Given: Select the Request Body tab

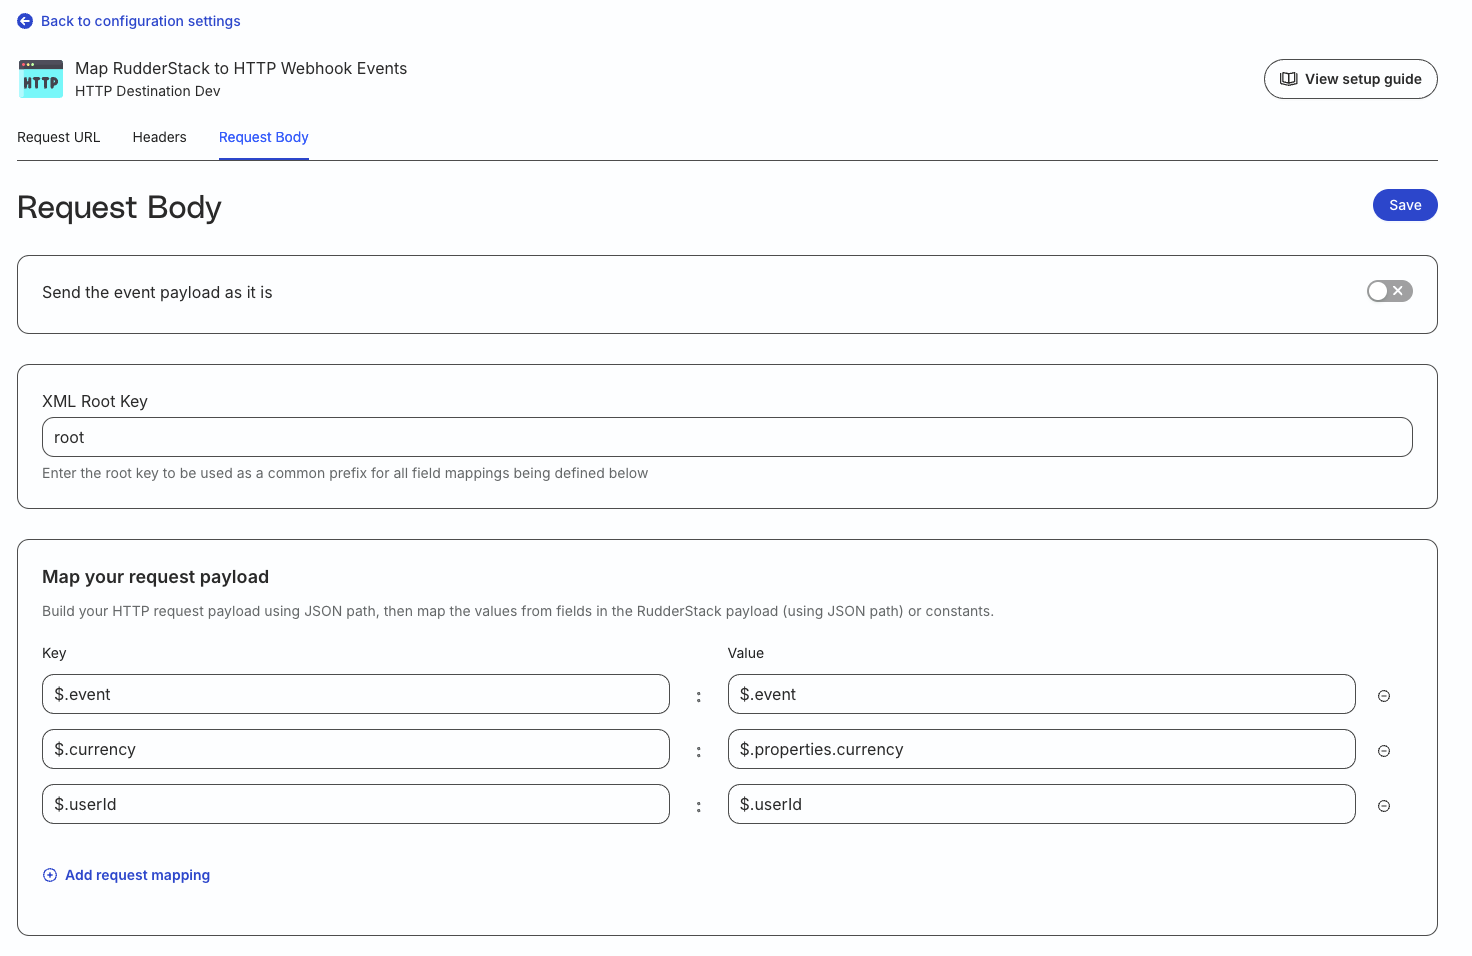Looking at the screenshot, I should coord(264,137).
